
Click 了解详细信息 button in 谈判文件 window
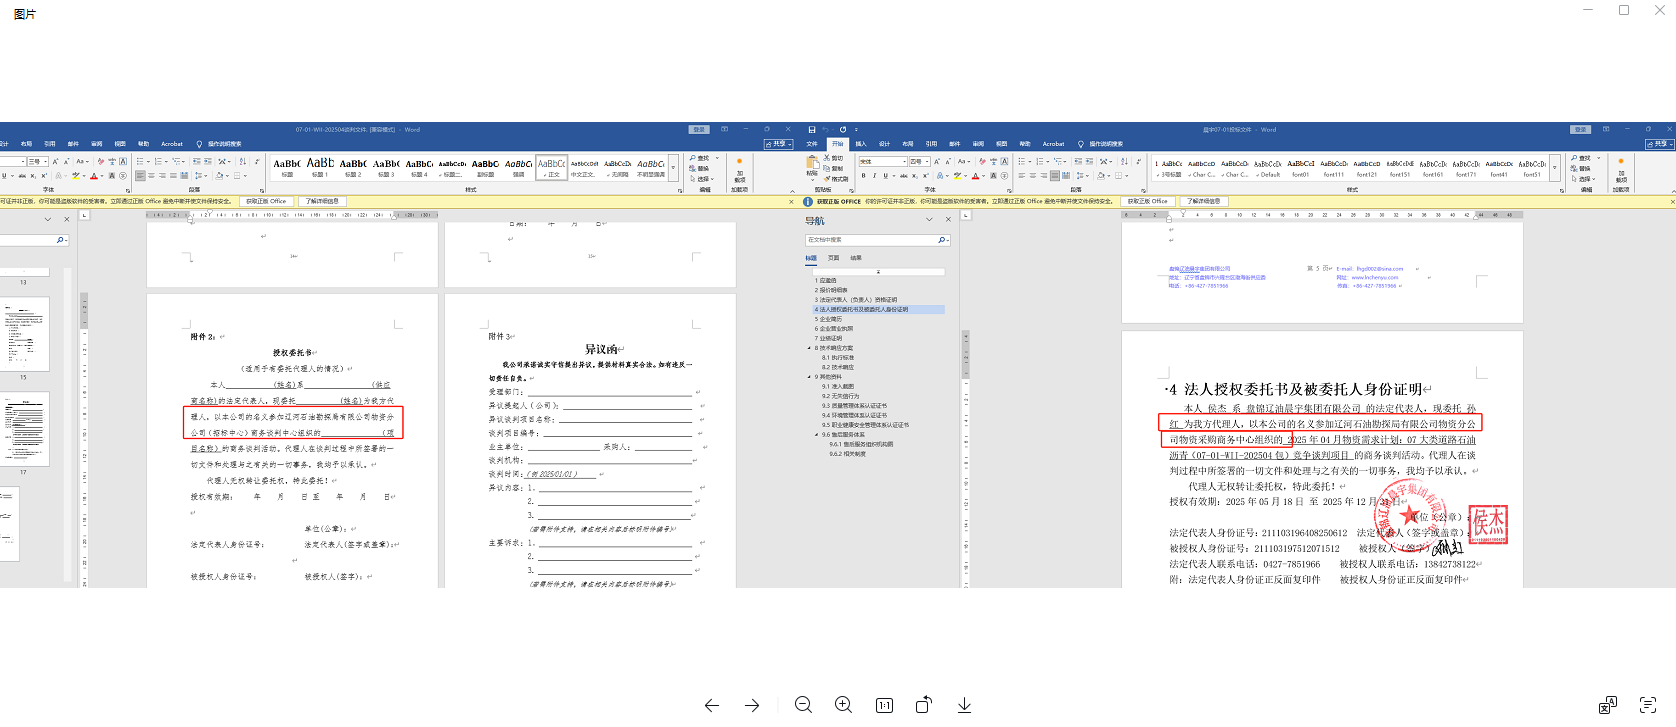323,201
